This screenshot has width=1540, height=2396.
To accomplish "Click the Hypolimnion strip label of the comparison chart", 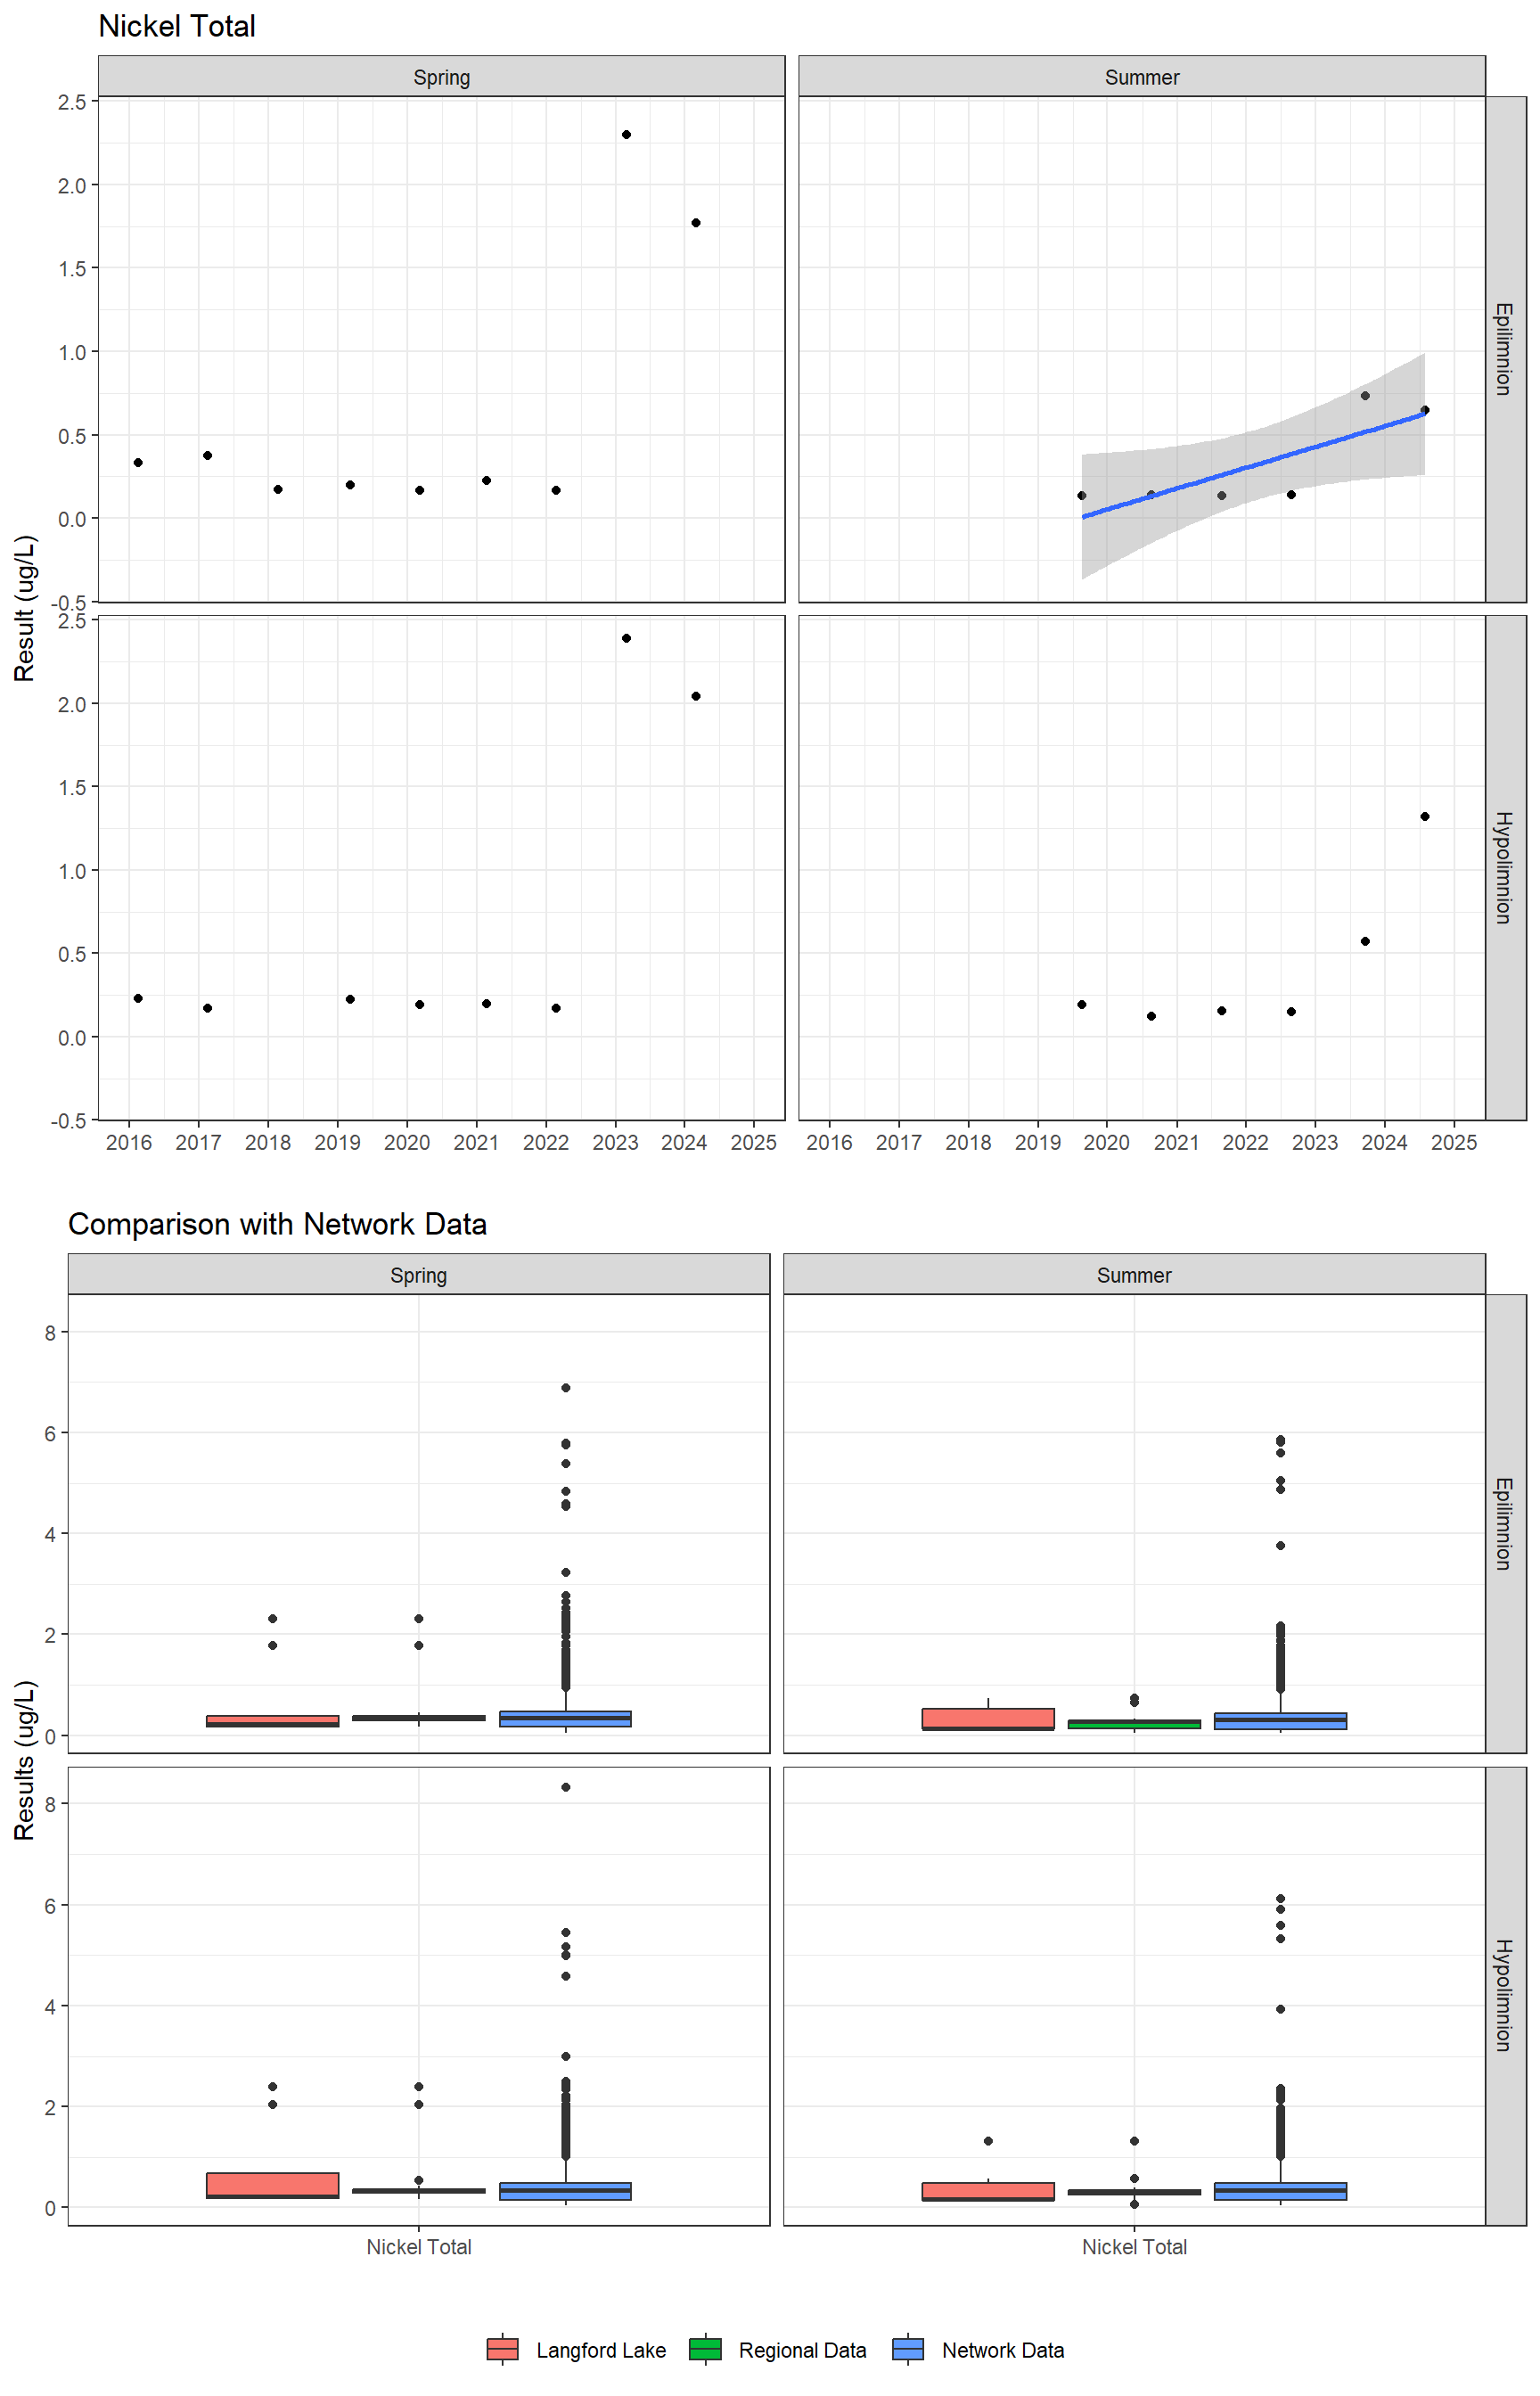I will pyautogui.click(x=1505, y=1996).
